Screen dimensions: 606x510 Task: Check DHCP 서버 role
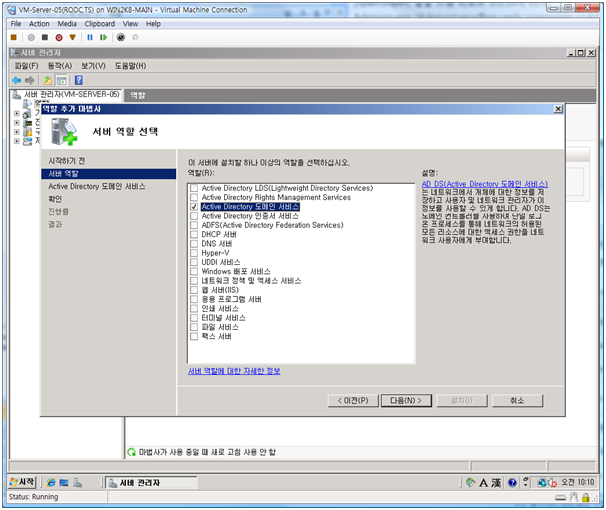[x=194, y=235]
